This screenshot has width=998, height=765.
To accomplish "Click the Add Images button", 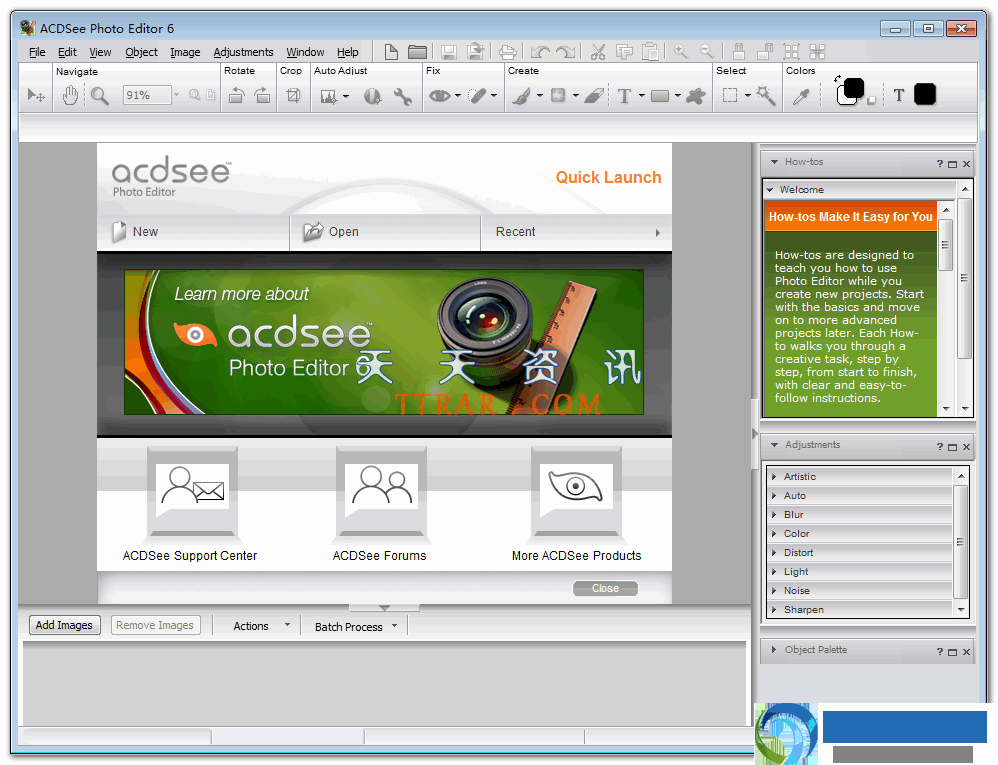I will click(64, 625).
